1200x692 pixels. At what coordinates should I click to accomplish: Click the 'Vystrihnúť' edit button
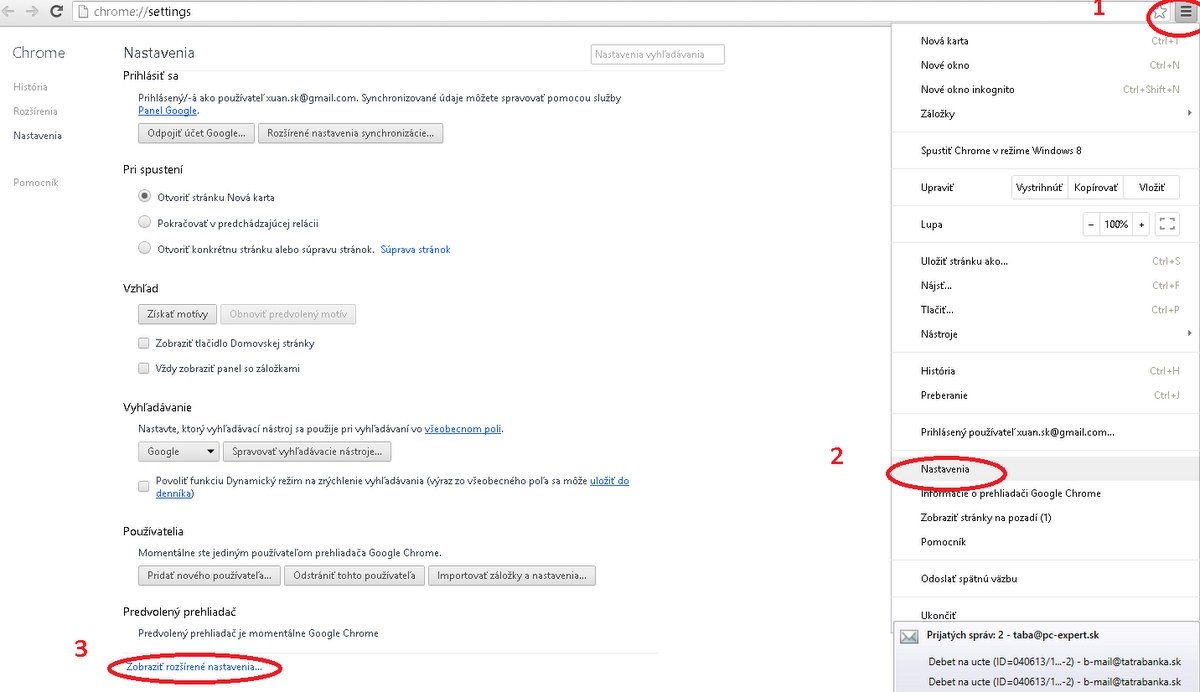coord(1039,187)
